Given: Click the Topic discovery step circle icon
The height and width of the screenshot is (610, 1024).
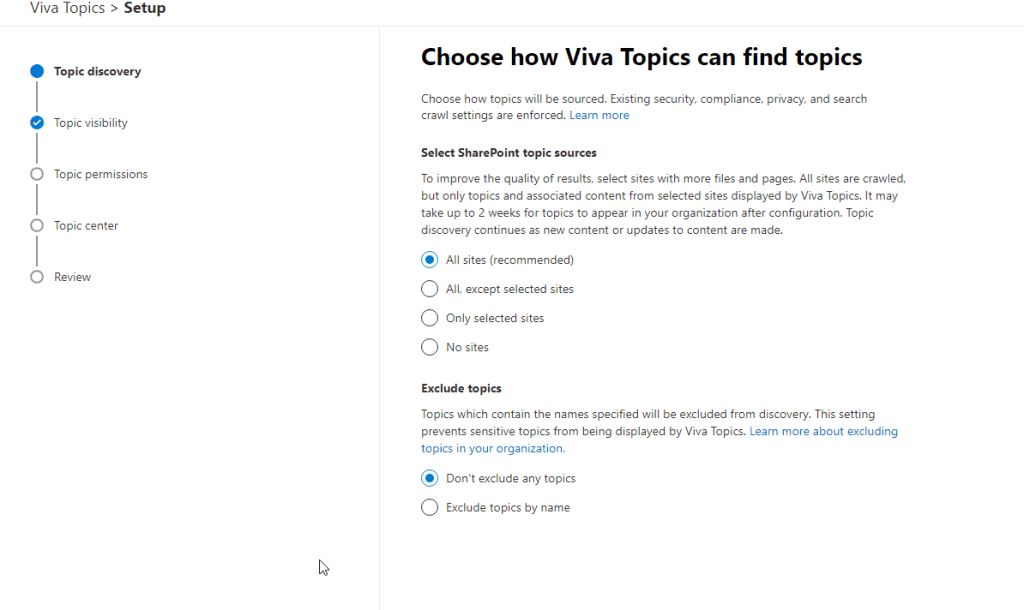Looking at the screenshot, I should (x=37, y=71).
